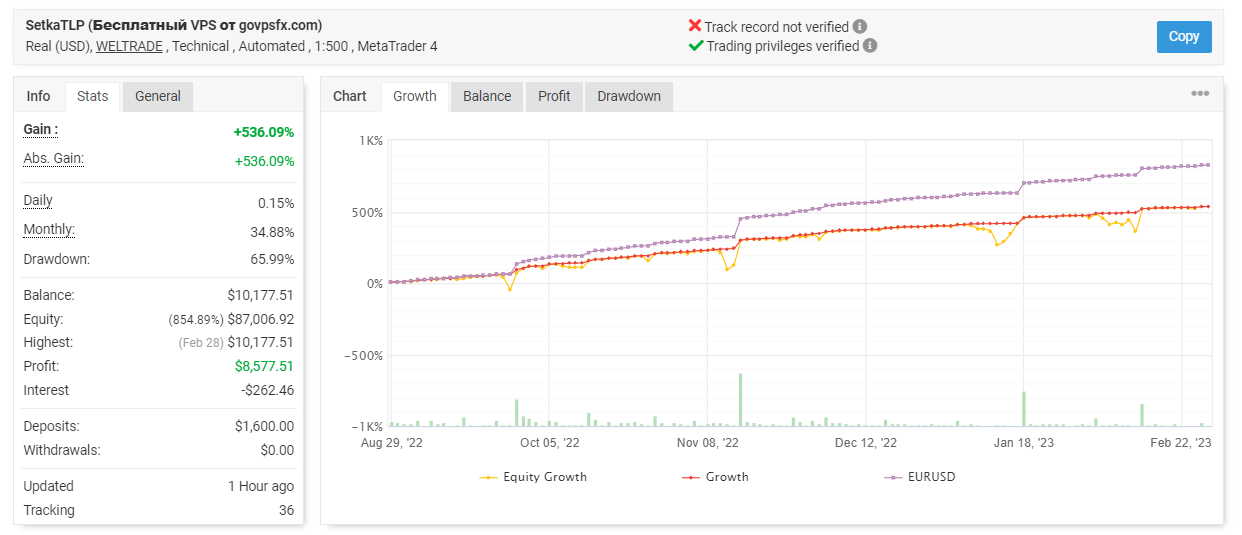Screen dimensions: 1242x535
Task: Click info icon next to Track record not verified
Action: [860, 27]
